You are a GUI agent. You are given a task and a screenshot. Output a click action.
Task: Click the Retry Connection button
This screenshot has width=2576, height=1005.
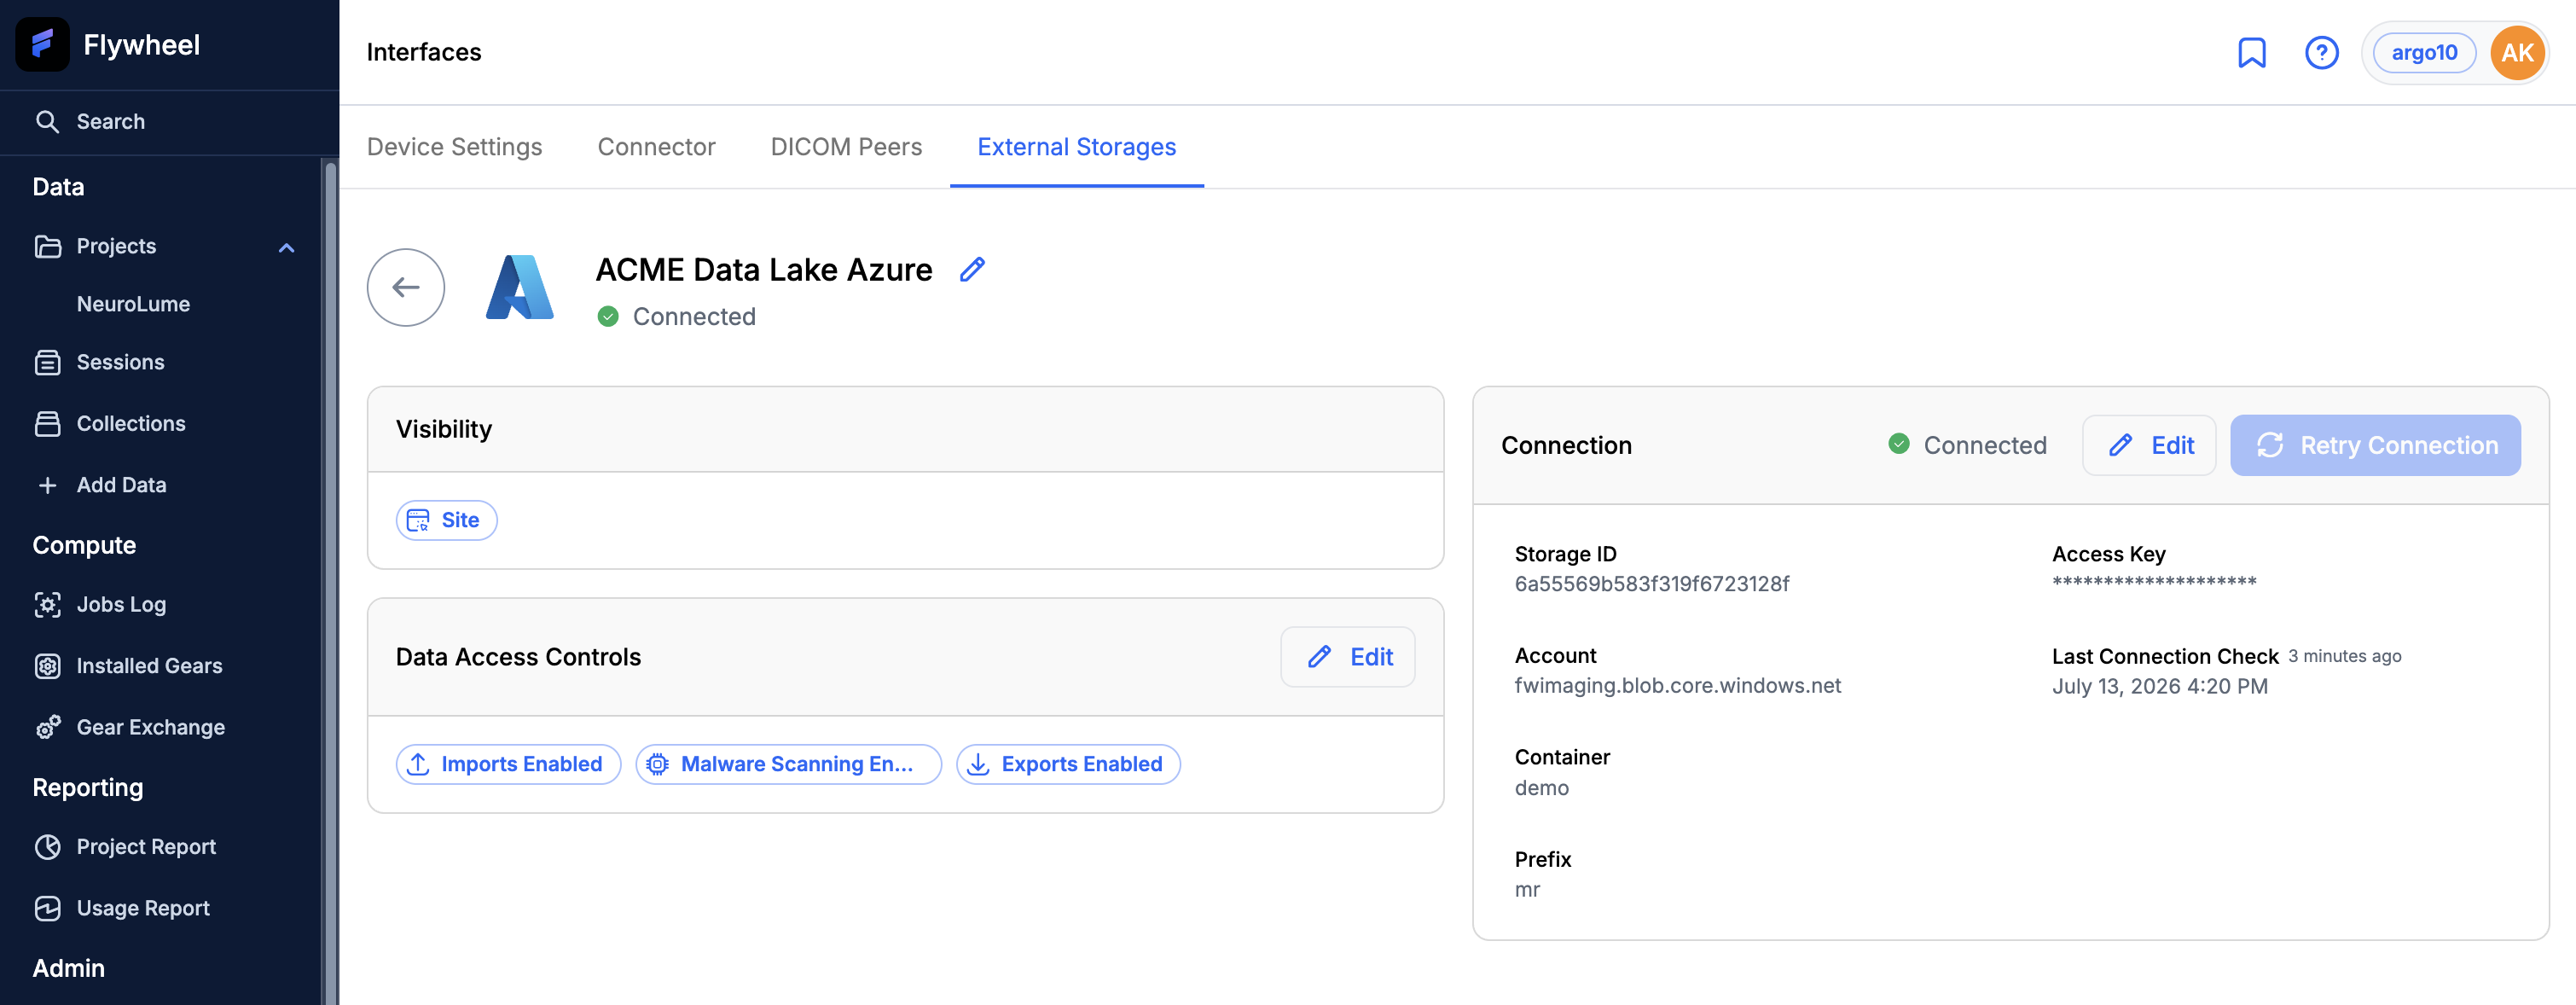tap(2375, 445)
